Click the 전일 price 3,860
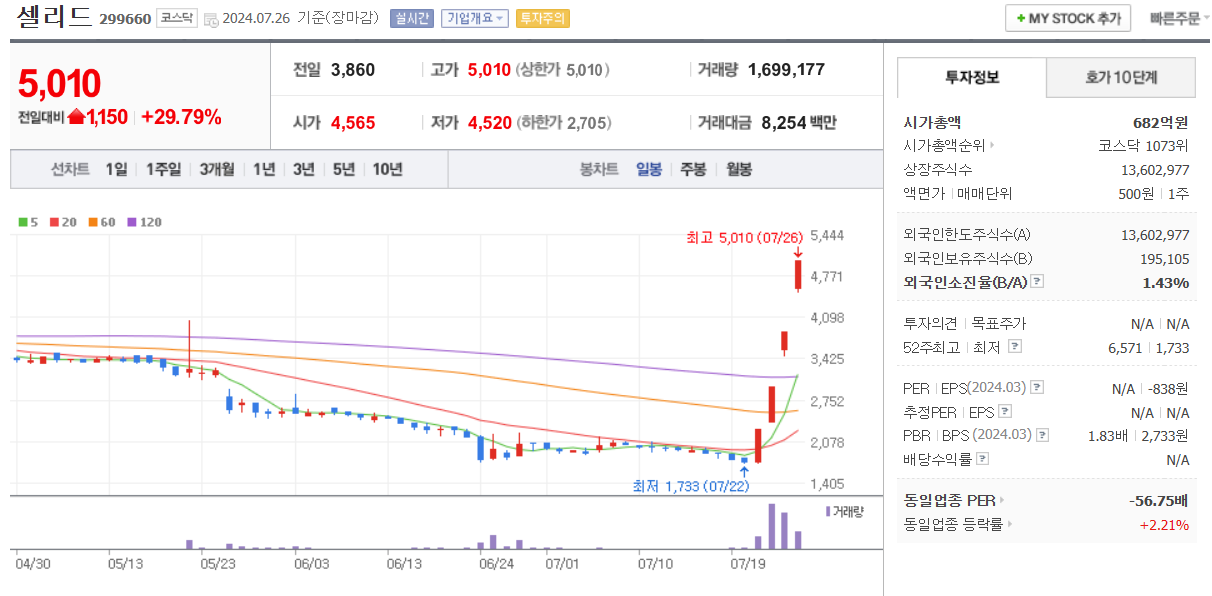 point(352,70)
